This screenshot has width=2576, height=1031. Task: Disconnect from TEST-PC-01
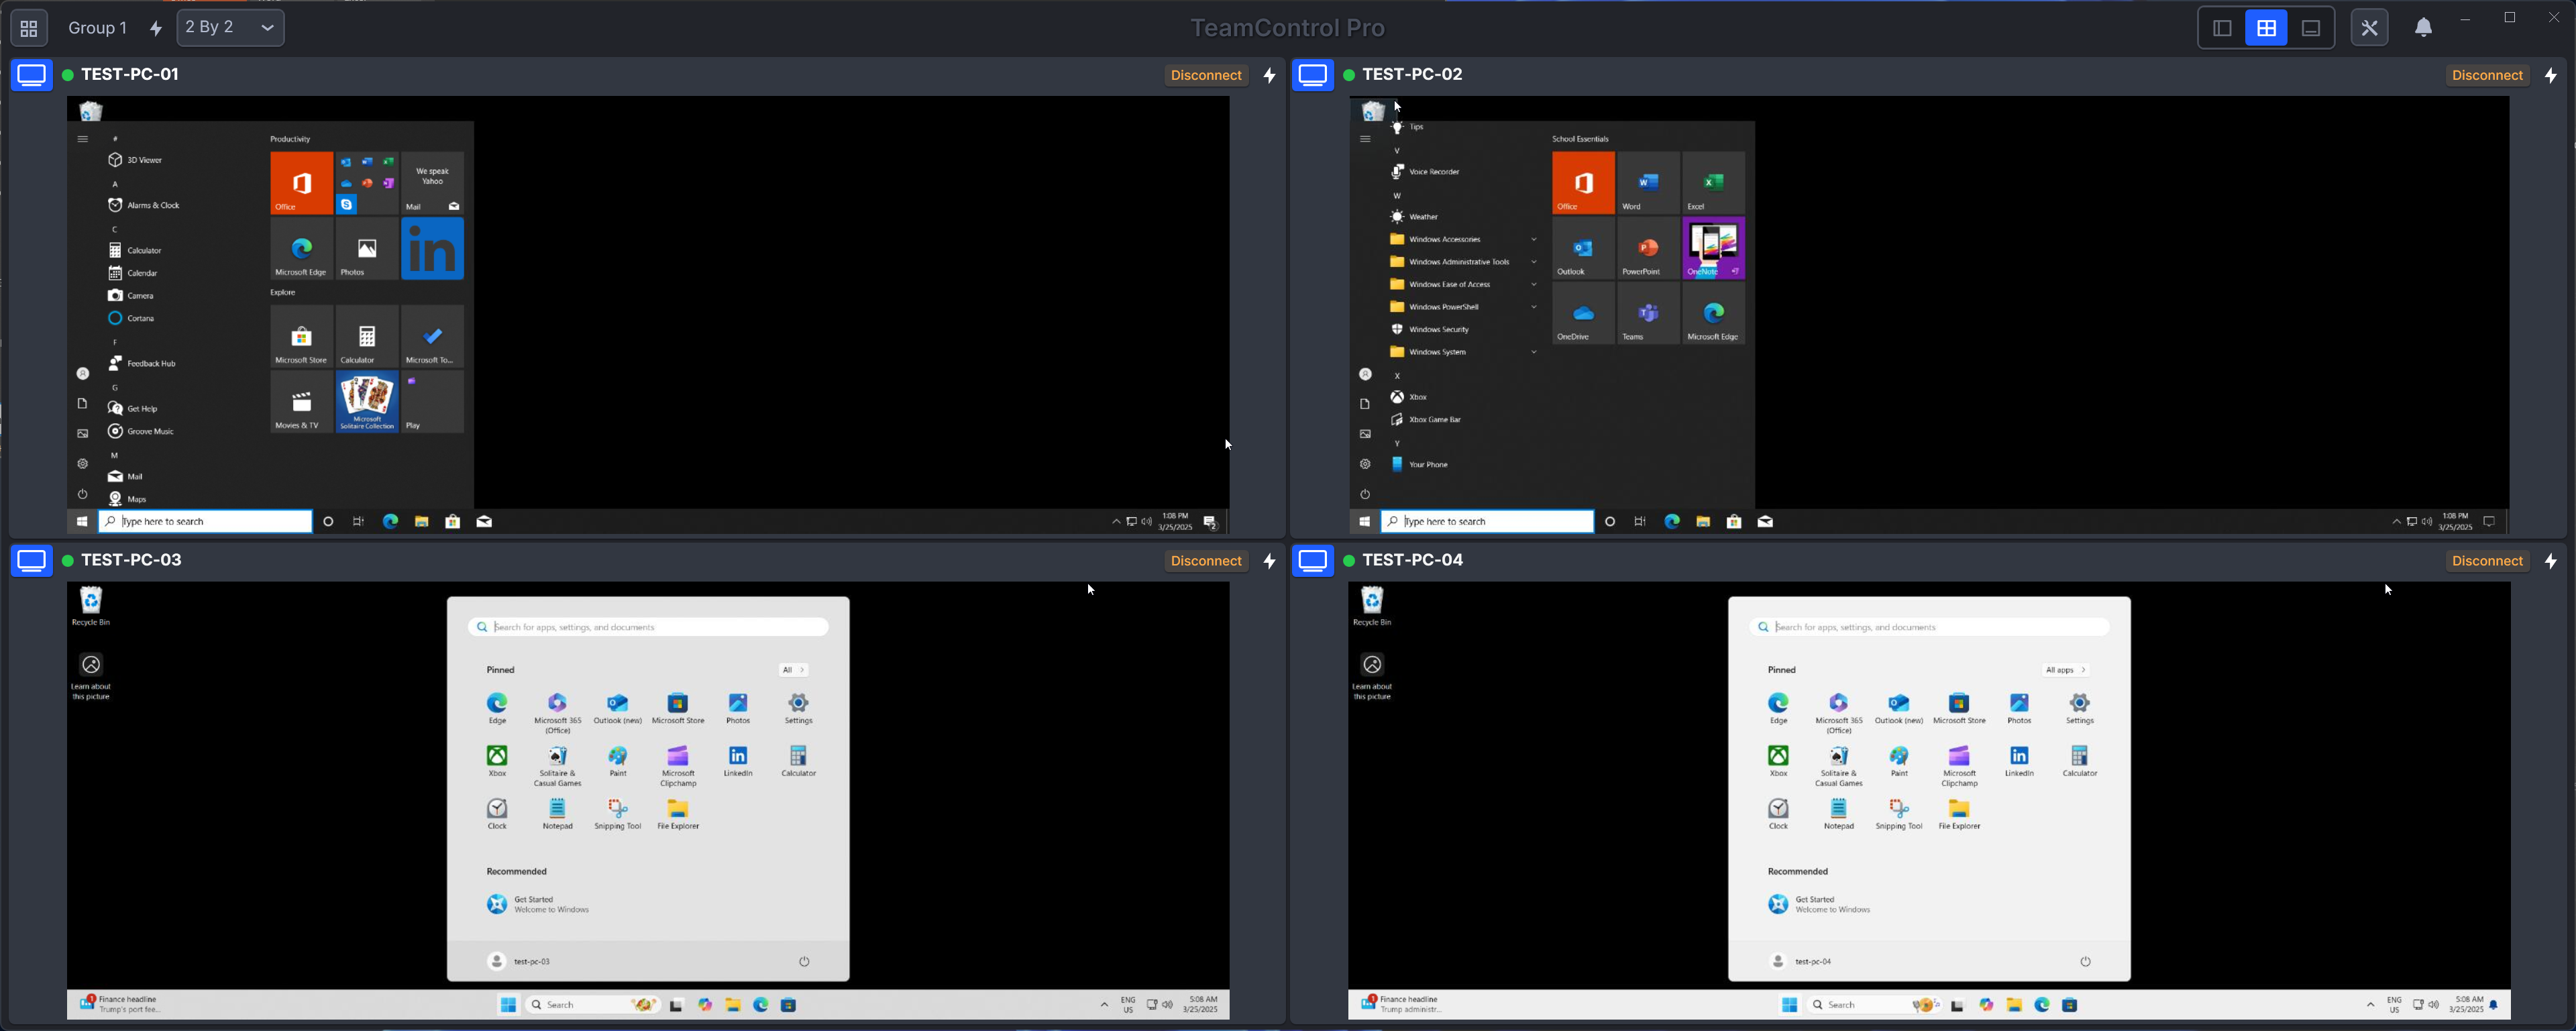(1206, 75)
